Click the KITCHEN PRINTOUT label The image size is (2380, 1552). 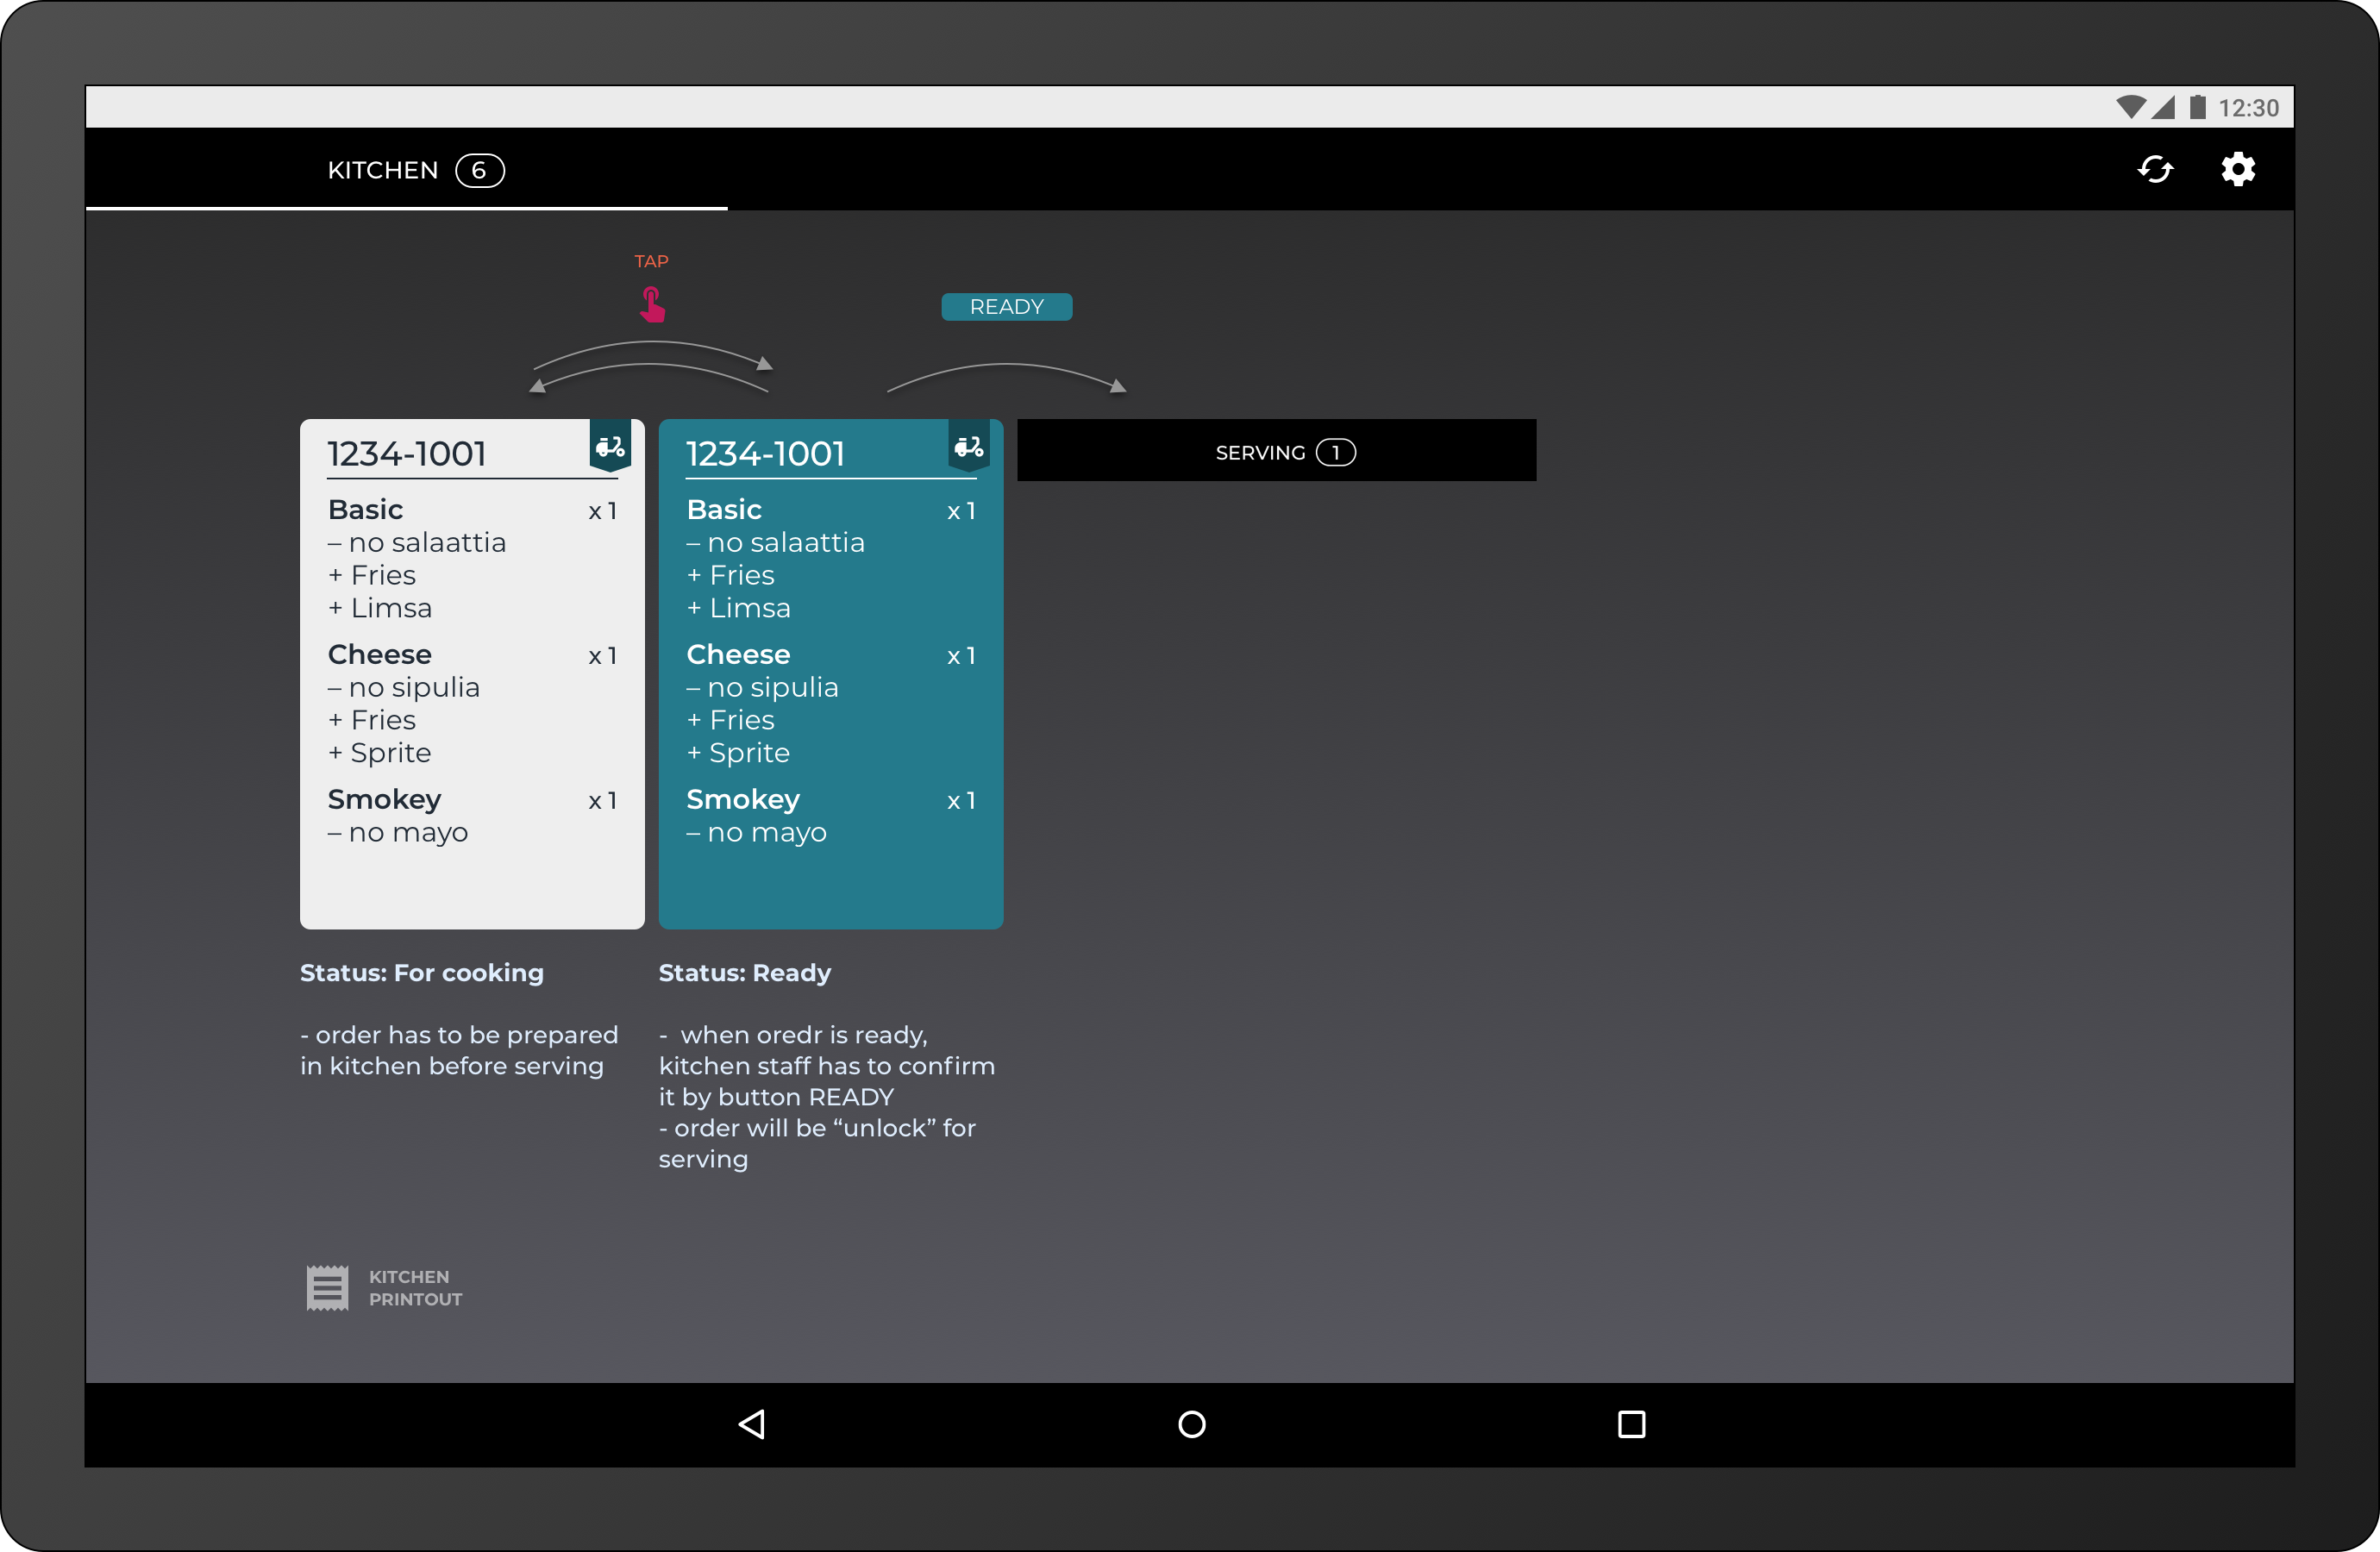pos(414,1288)
